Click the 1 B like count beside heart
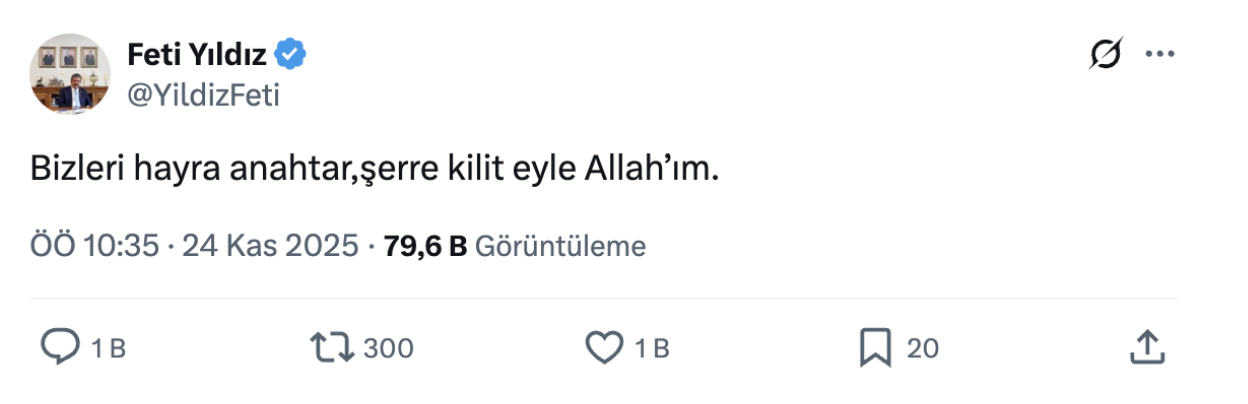1248x404 pixels. tap(652, 348)
